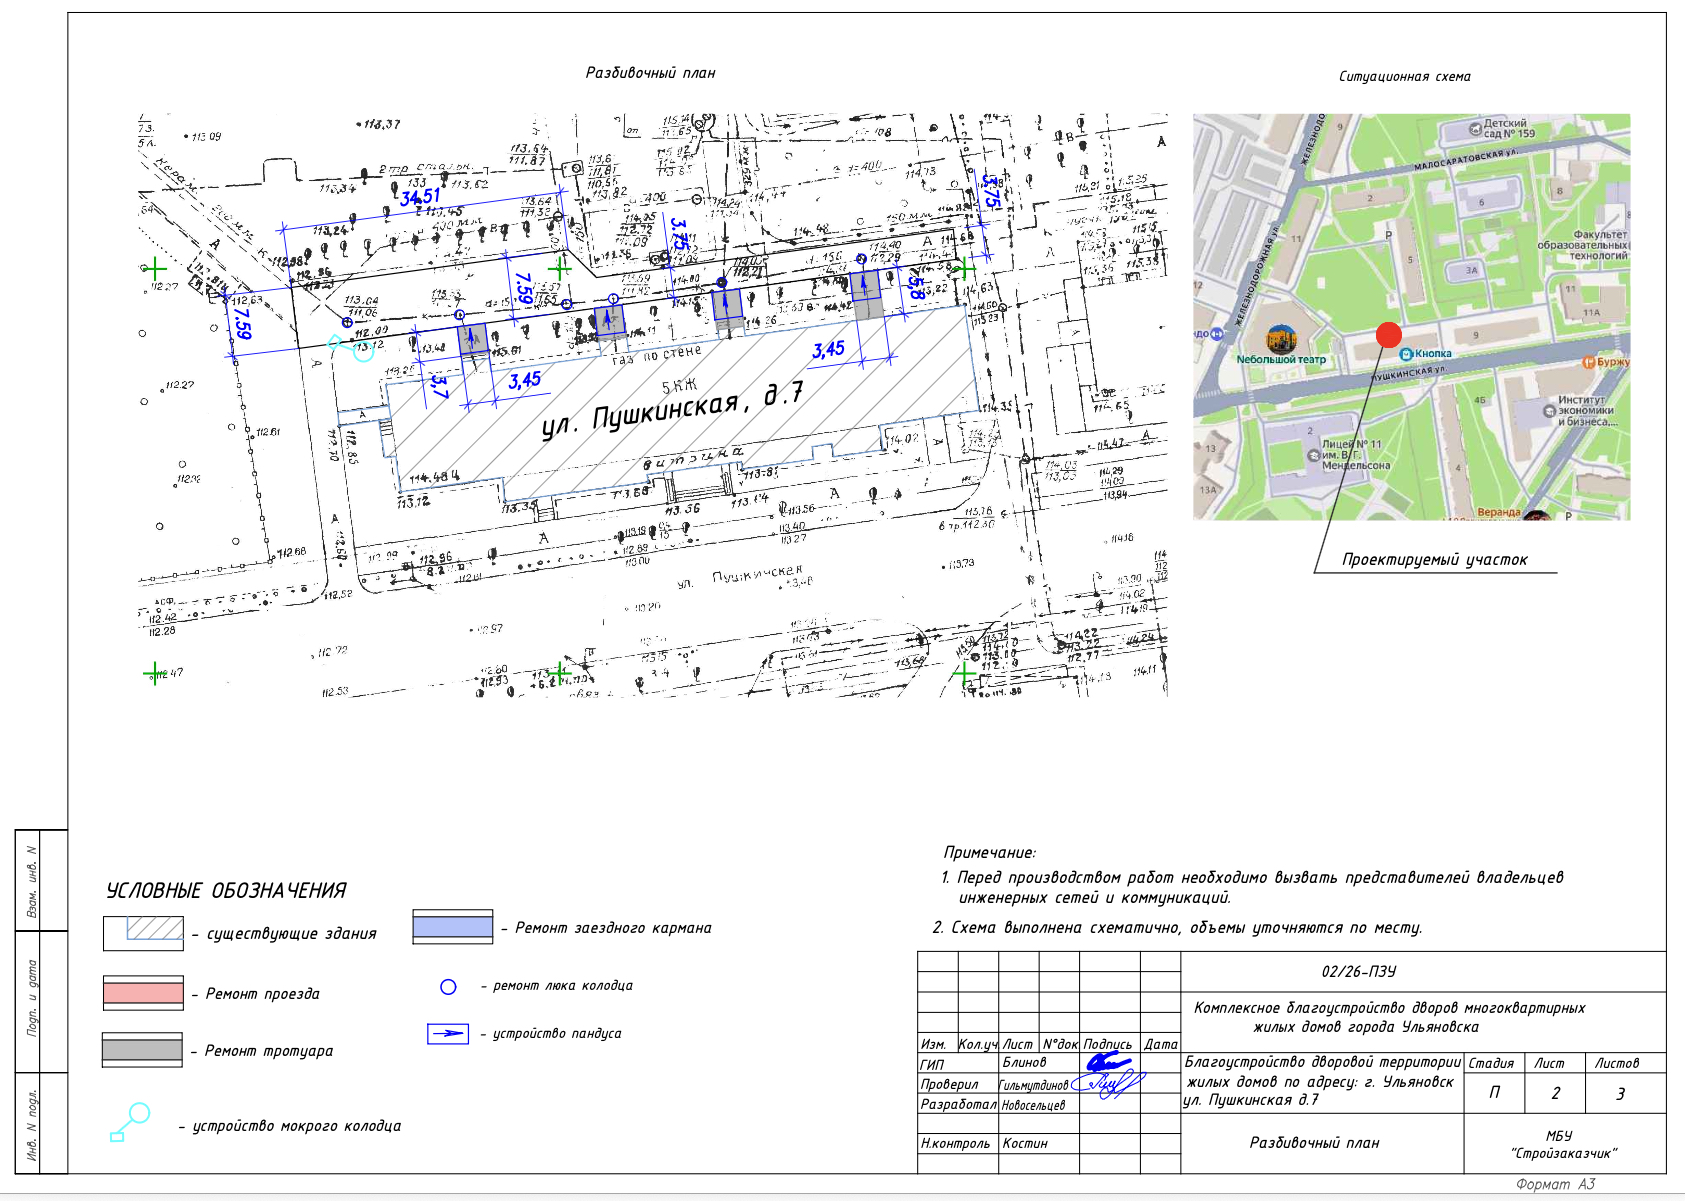Viewport: 1685px width, 1201px height.
Task: Click the 34,51 dimension text on plan
Action: (420, 197)
